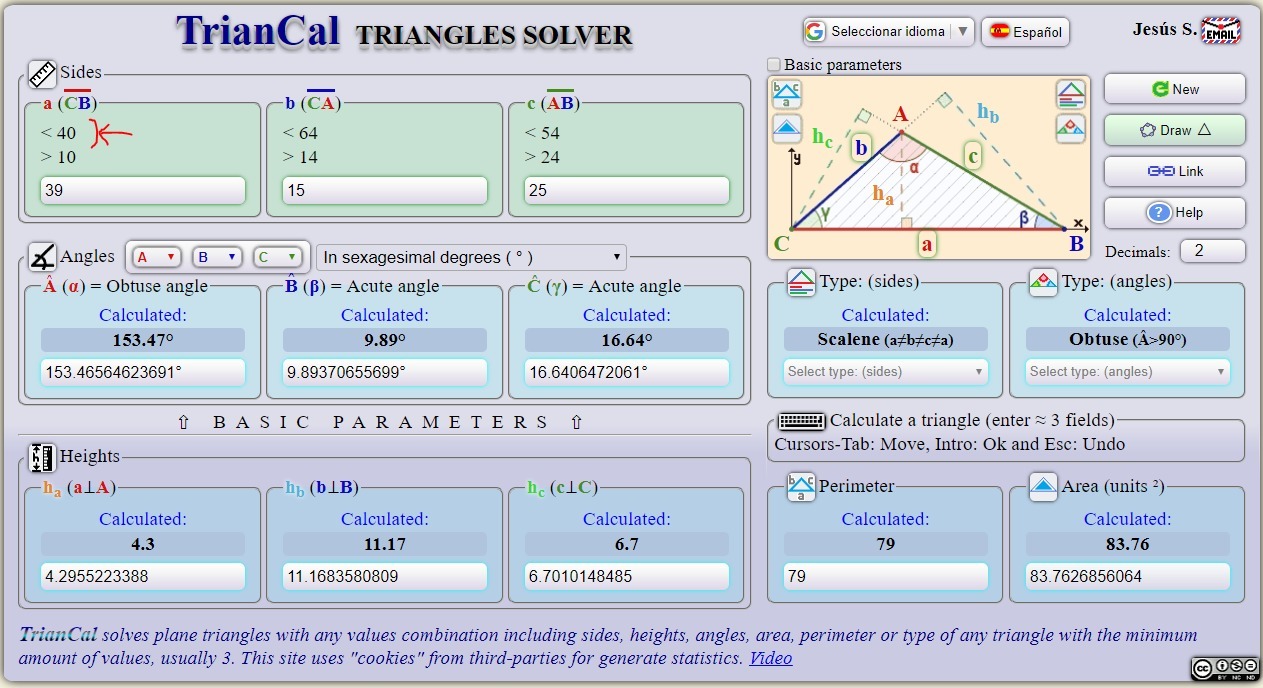The height and width of the screenshot is (688, 1263).
Task: Click author name Jesús S.
Action: click(1164, 30)
